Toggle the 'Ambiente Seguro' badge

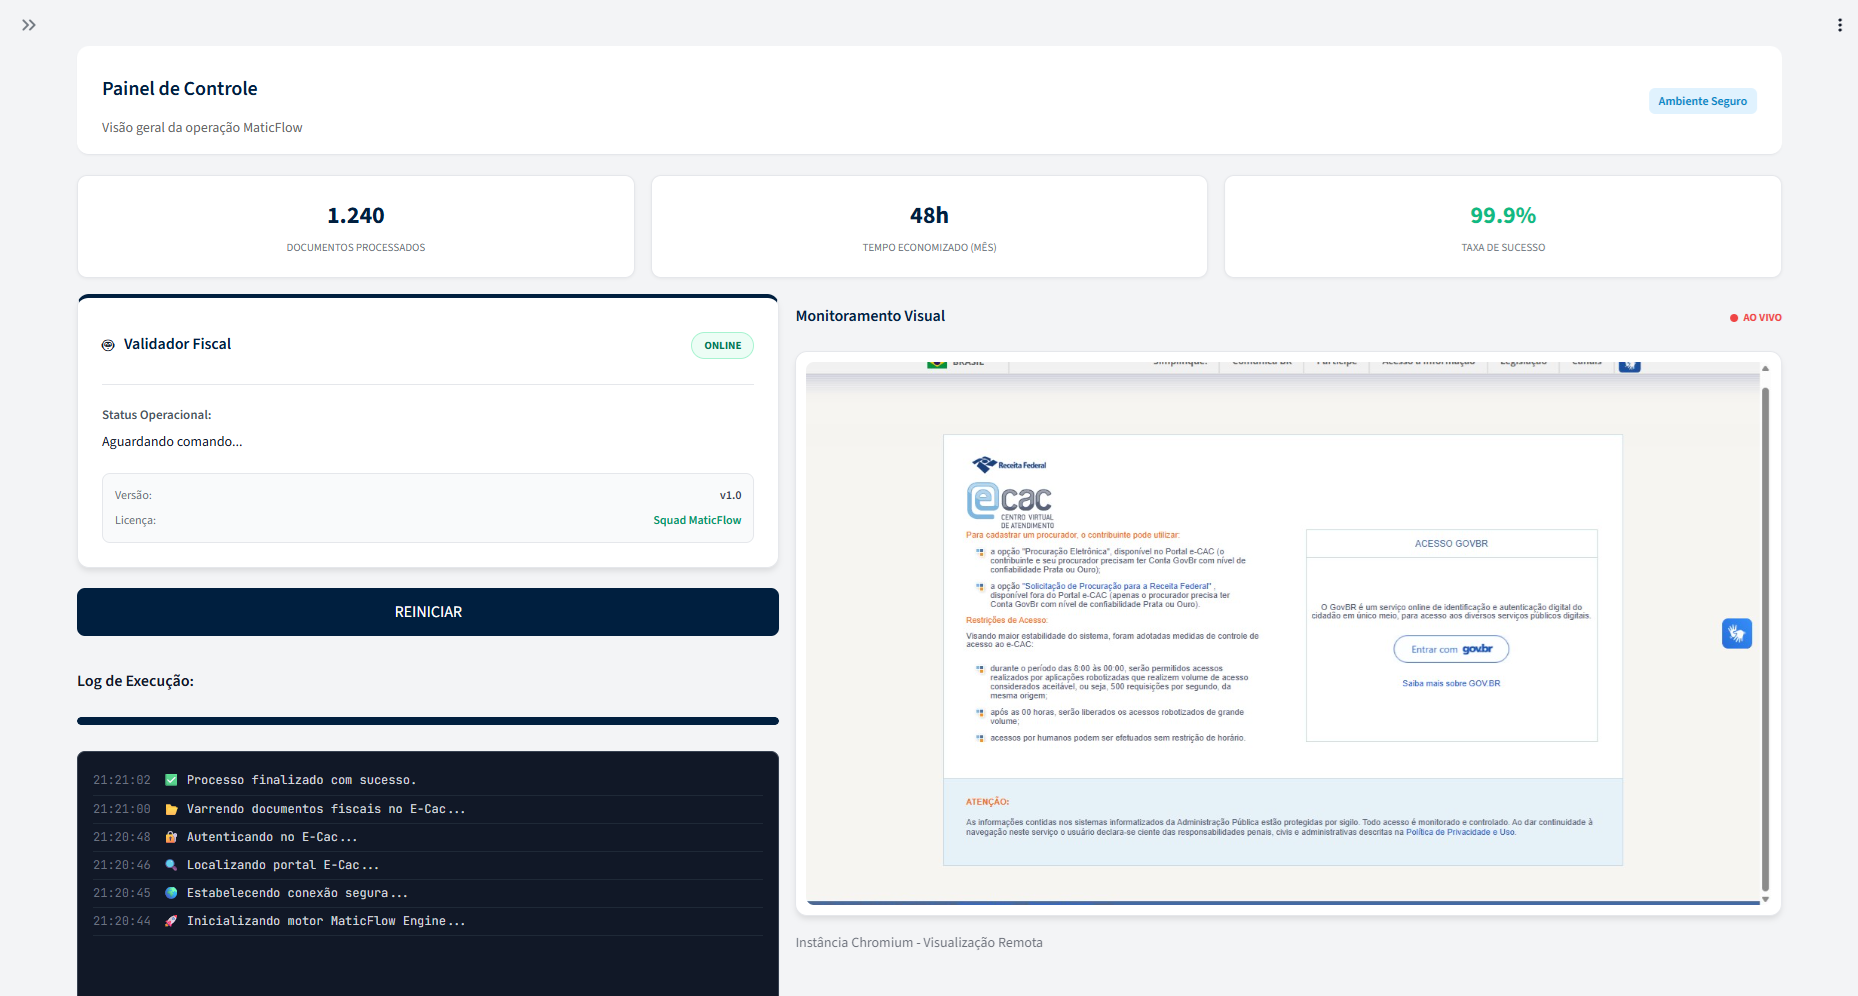1702,100
